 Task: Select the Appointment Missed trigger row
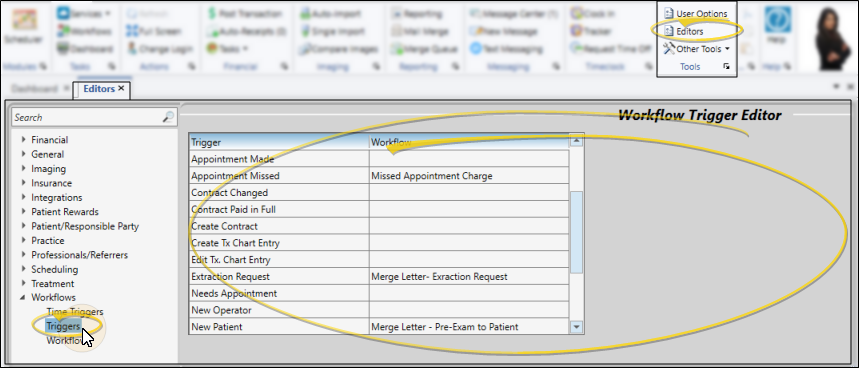pos(379,176)
